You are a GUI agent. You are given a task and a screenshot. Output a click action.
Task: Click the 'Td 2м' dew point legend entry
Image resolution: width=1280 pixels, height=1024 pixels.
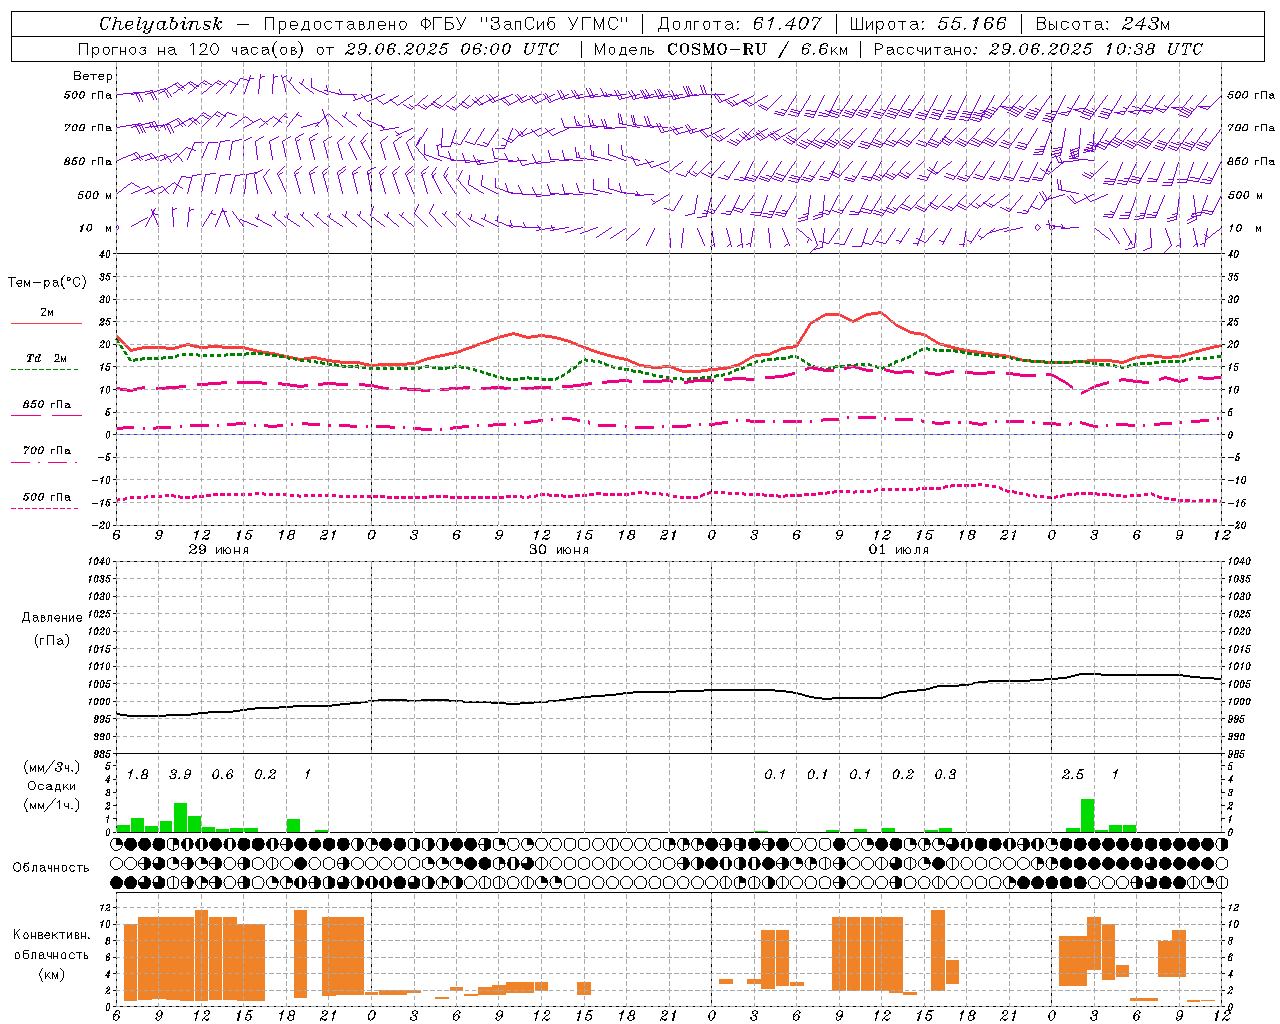47,358
